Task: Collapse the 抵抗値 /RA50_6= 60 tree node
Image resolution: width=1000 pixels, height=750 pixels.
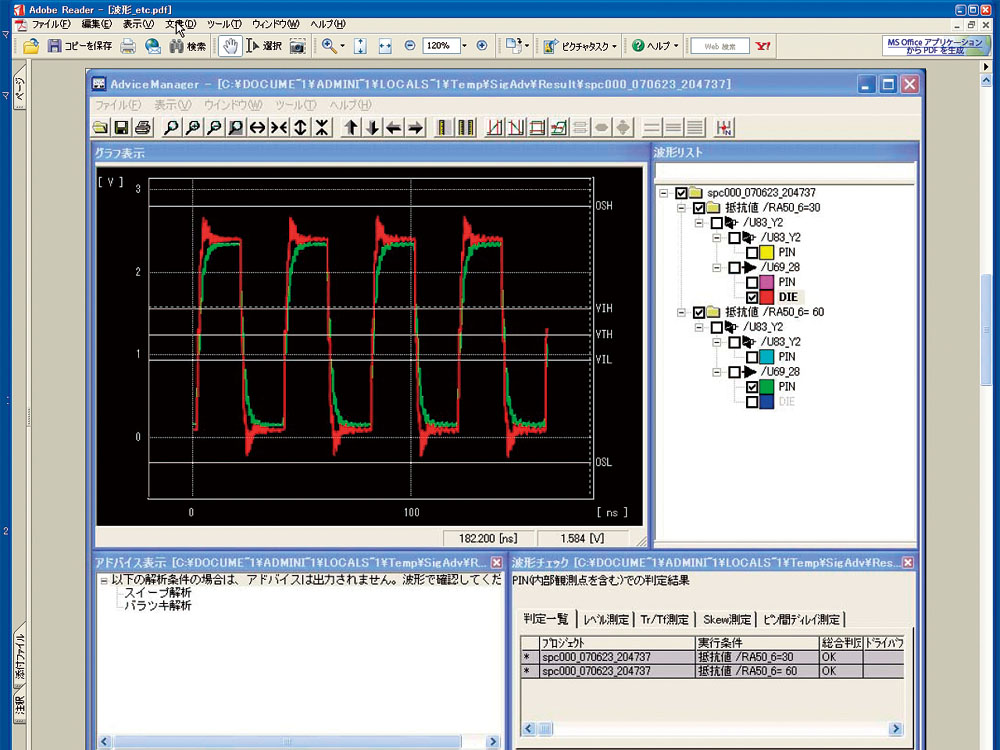Action: pos(681,312)
